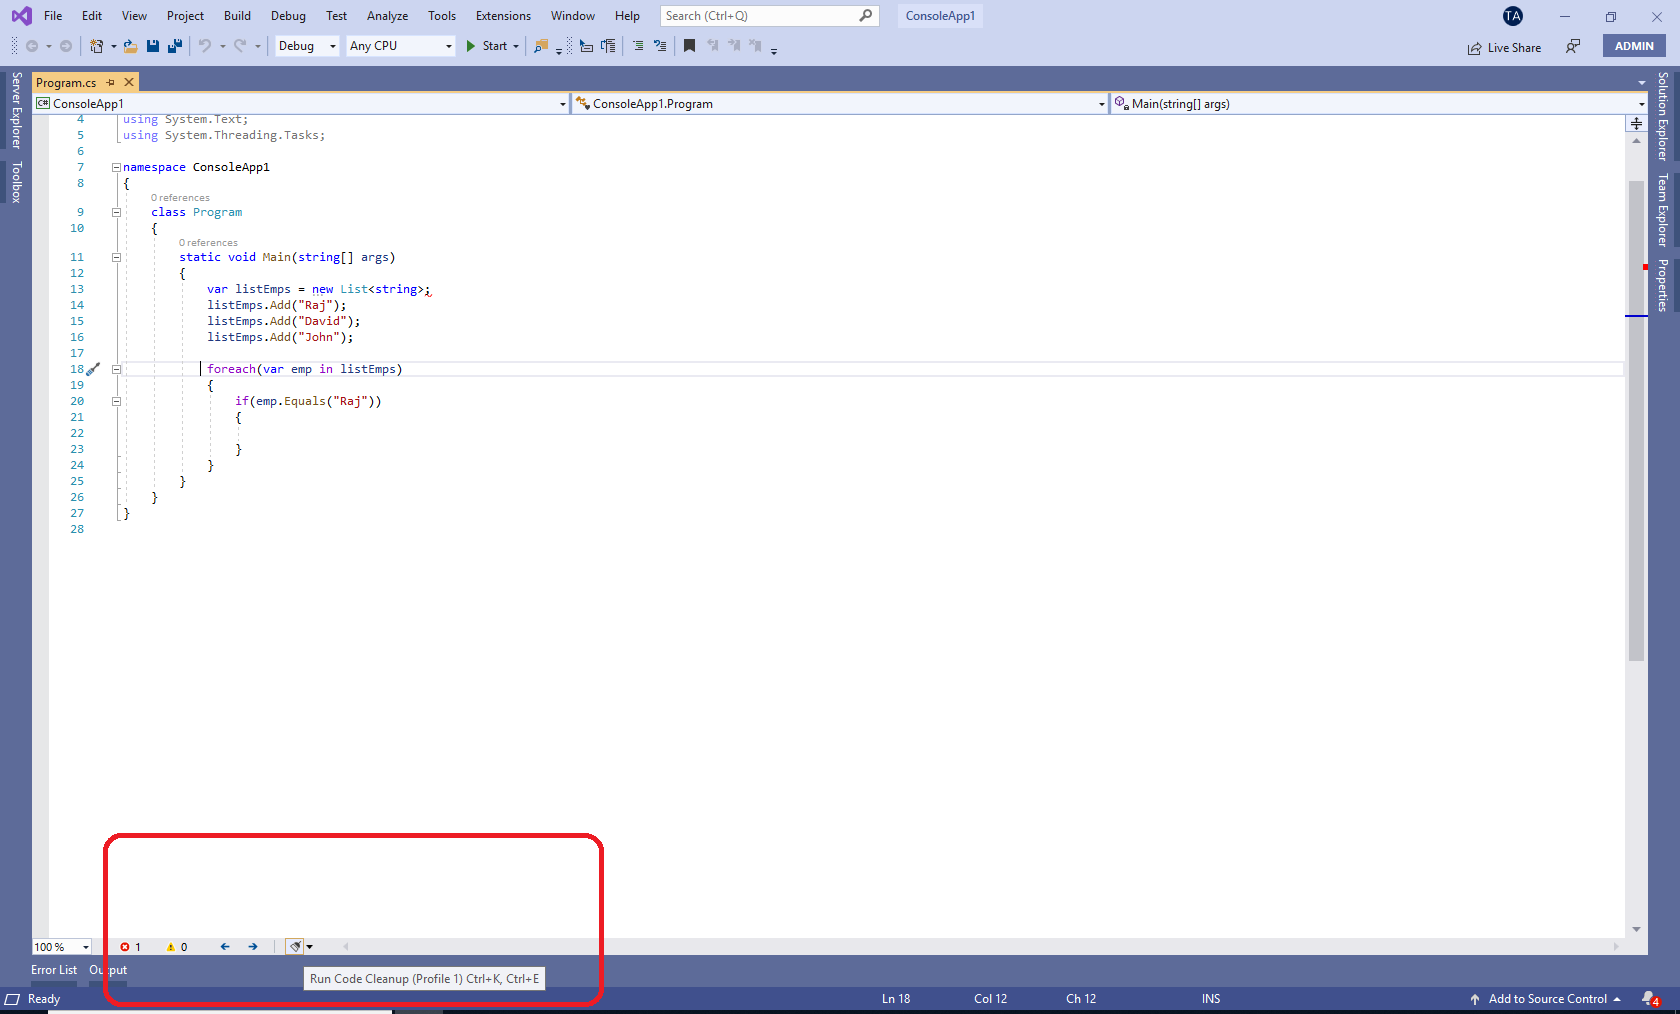Click the Undo arrow in toolbar

tap(205, 46)
